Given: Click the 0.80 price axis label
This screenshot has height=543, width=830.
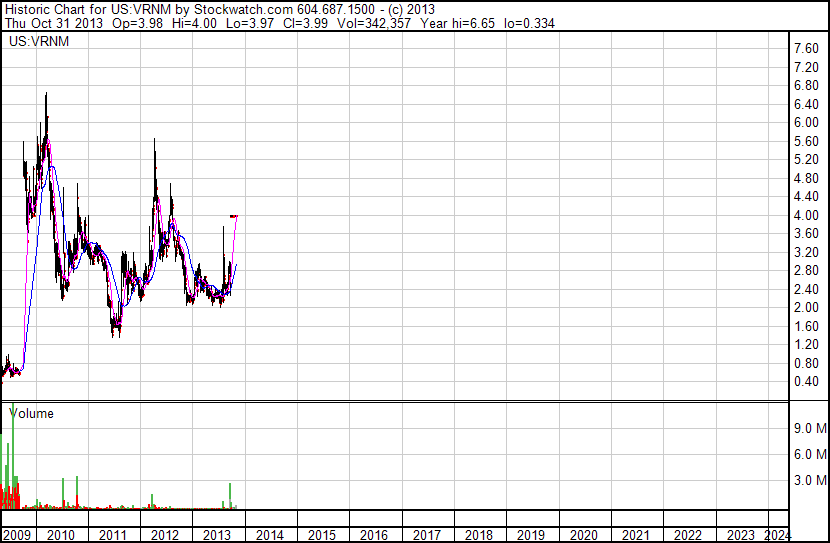Looking at the screenshot, I should tap(807, 363).
